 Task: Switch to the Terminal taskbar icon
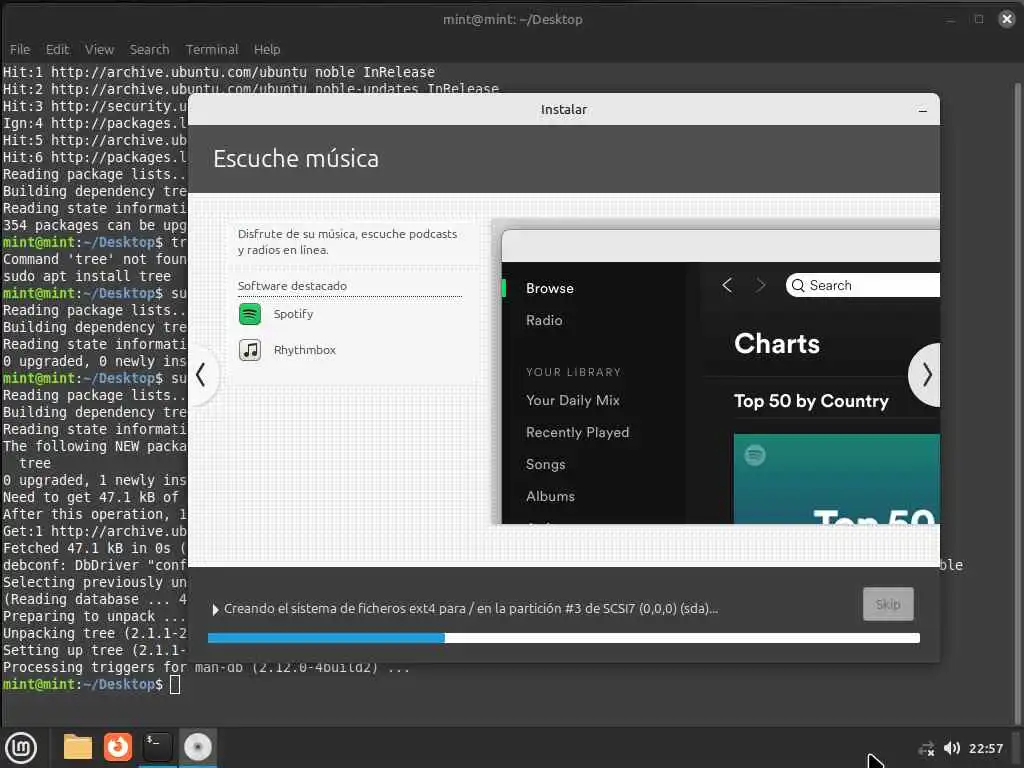(157, 747)
